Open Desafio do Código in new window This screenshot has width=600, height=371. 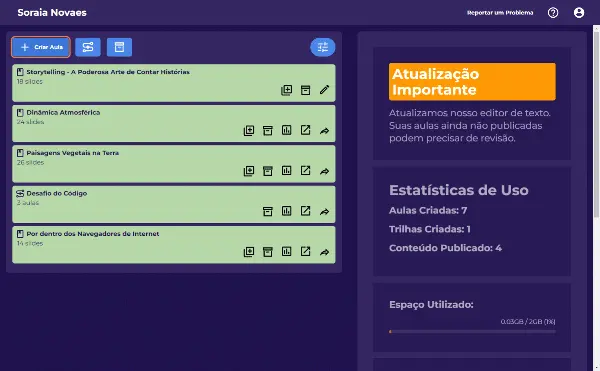[x=305, y=211]
